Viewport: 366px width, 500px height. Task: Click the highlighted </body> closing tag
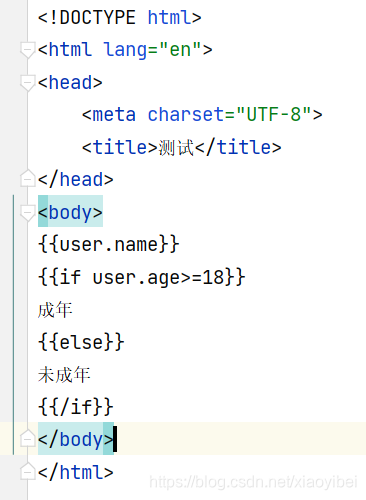76,439
